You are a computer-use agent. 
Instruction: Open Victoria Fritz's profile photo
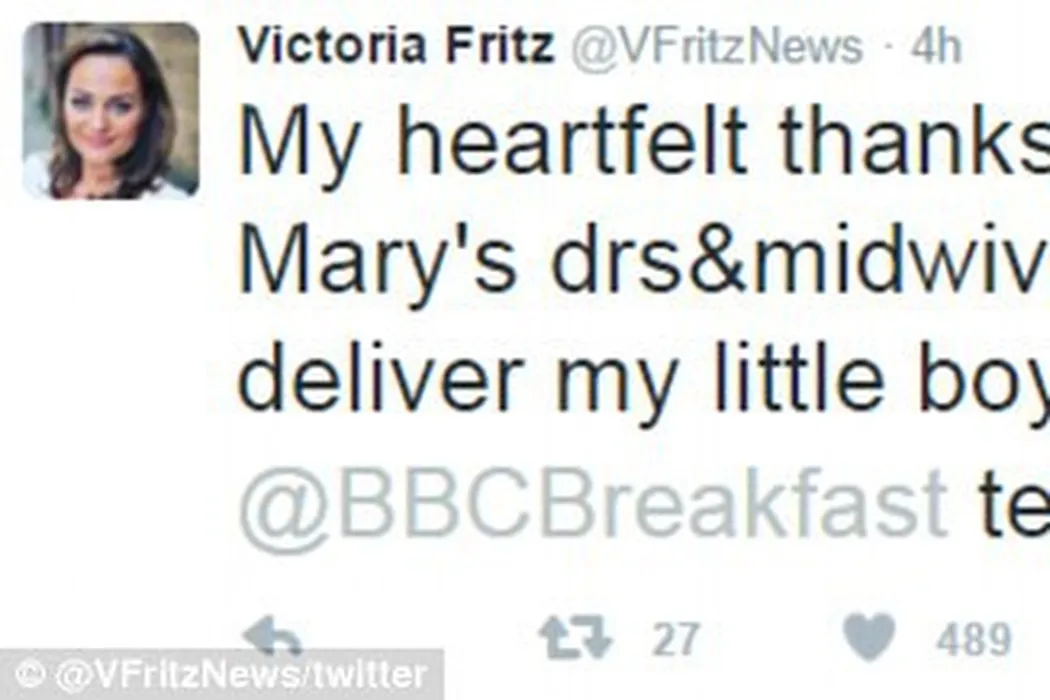[110, 110]
